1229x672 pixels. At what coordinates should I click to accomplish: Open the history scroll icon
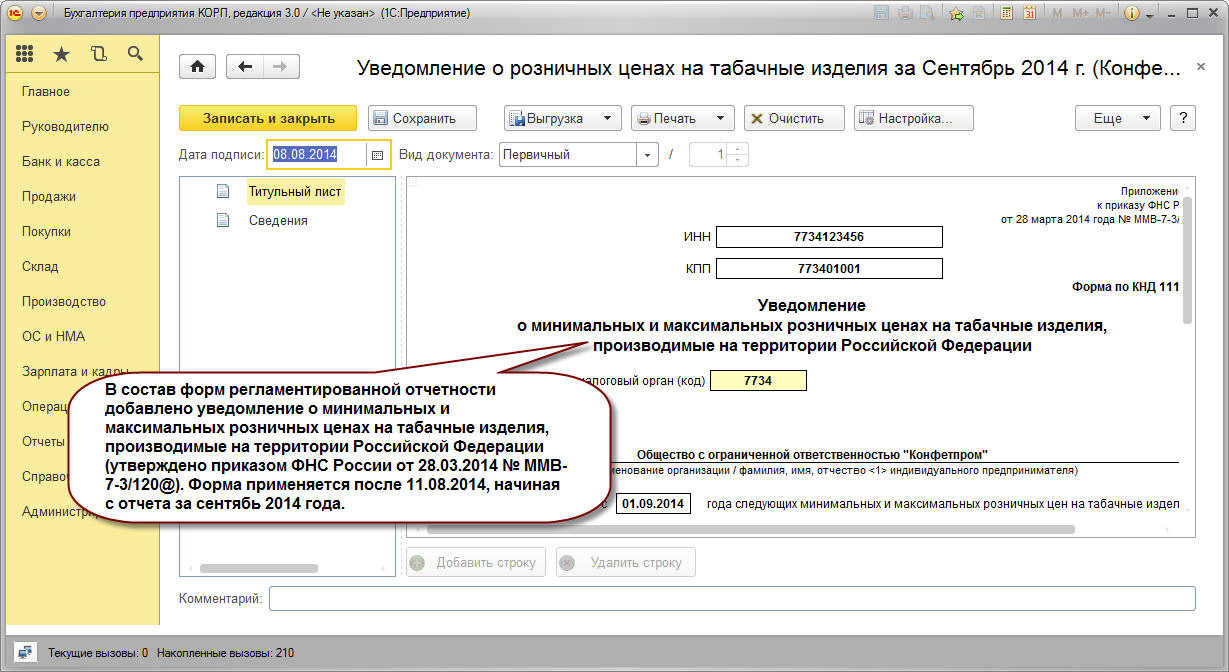(98, 55)
